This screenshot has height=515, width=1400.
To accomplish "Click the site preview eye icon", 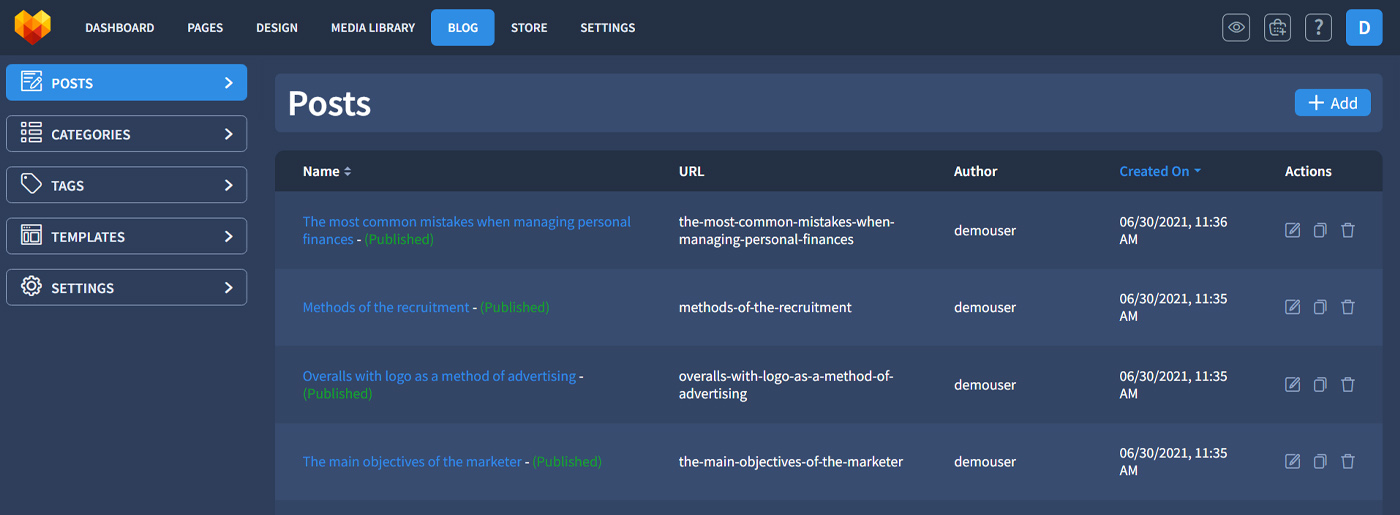I will pyautogui.click(x=1236, y=28).
